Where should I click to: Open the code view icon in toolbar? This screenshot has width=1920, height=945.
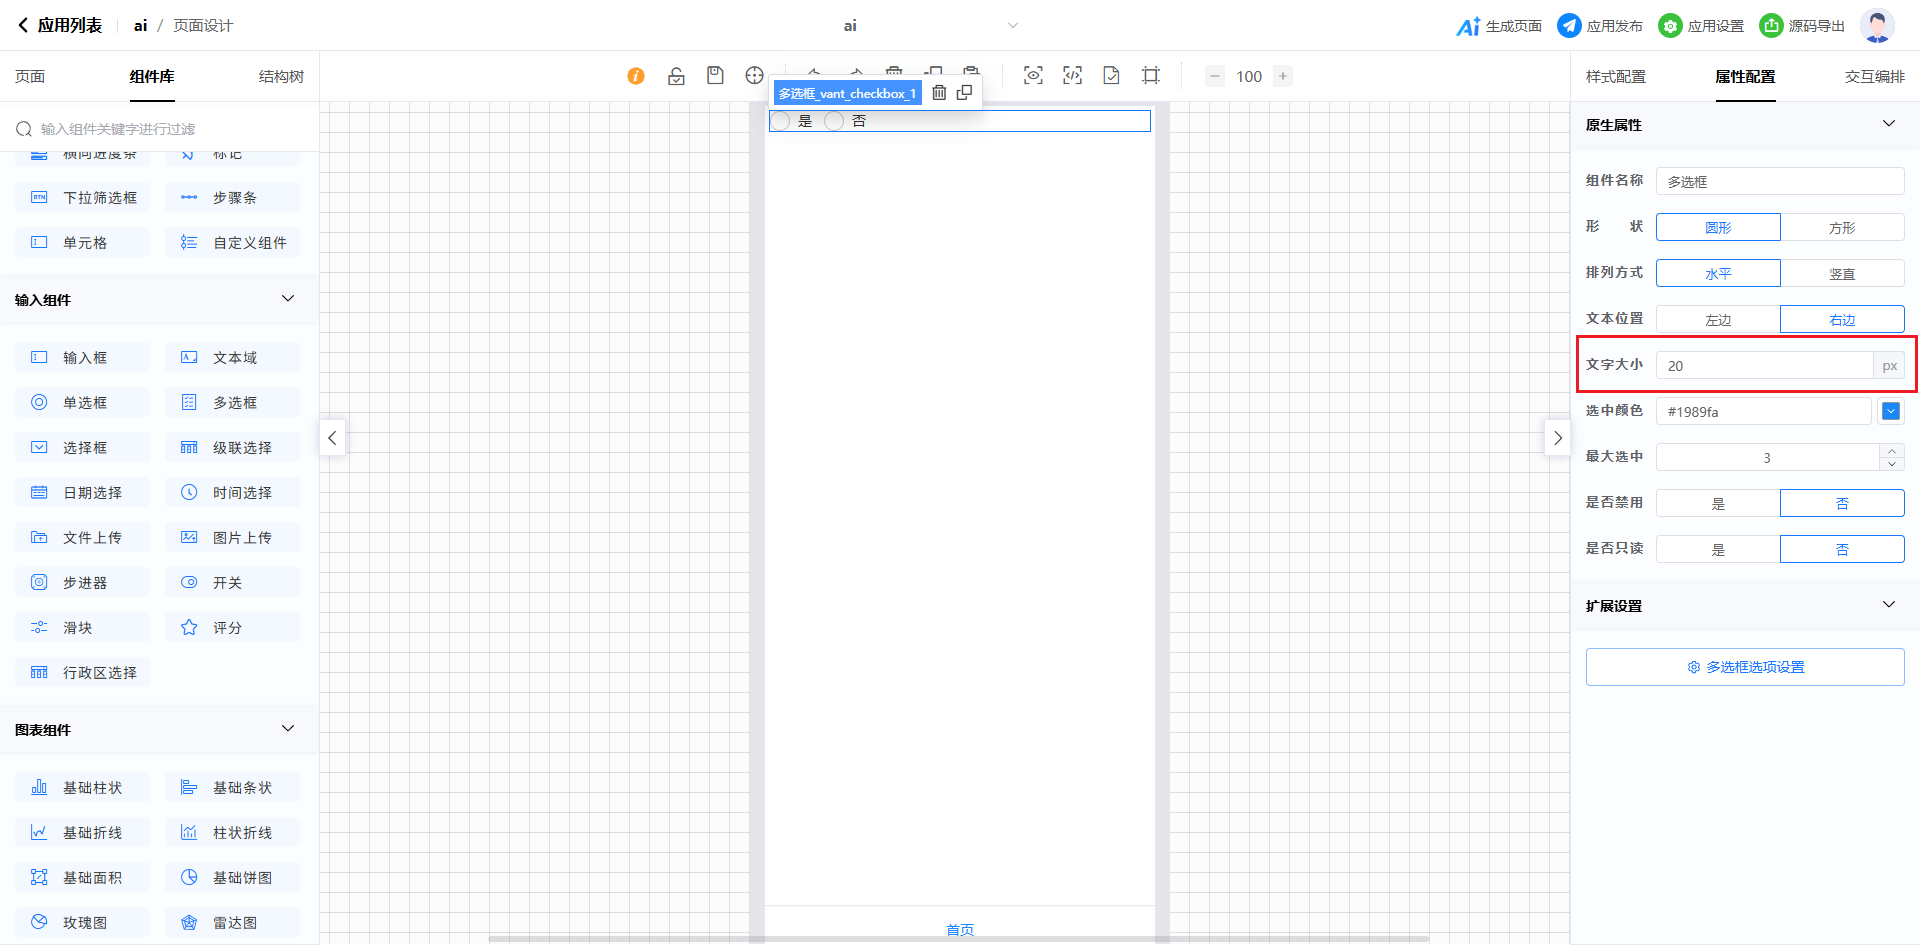pyautogui.click(x=1072, y=76)
